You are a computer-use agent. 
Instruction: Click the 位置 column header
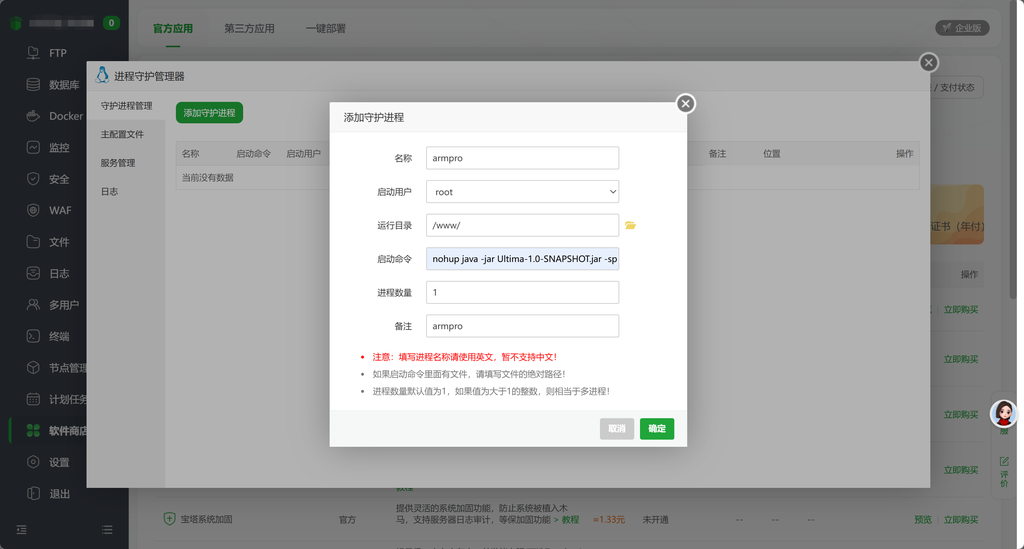[x=772, y=153]
